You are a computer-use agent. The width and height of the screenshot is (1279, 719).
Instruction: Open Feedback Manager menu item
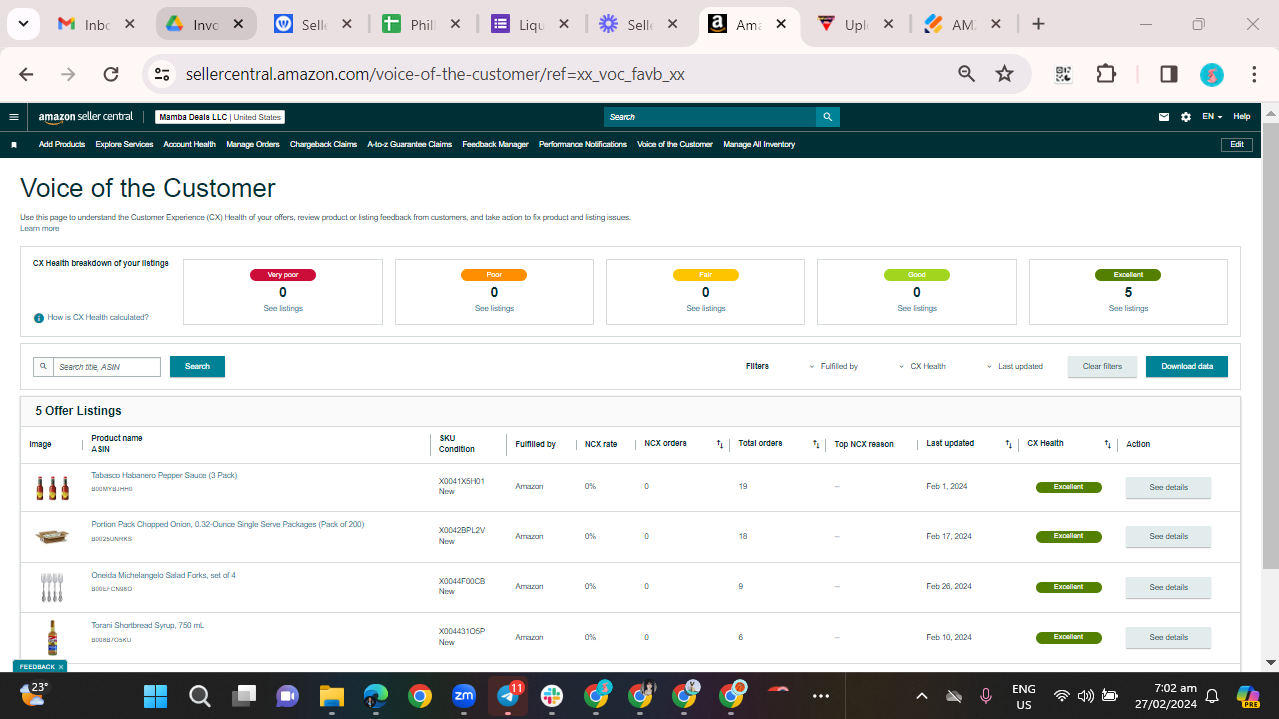point(495,145)
